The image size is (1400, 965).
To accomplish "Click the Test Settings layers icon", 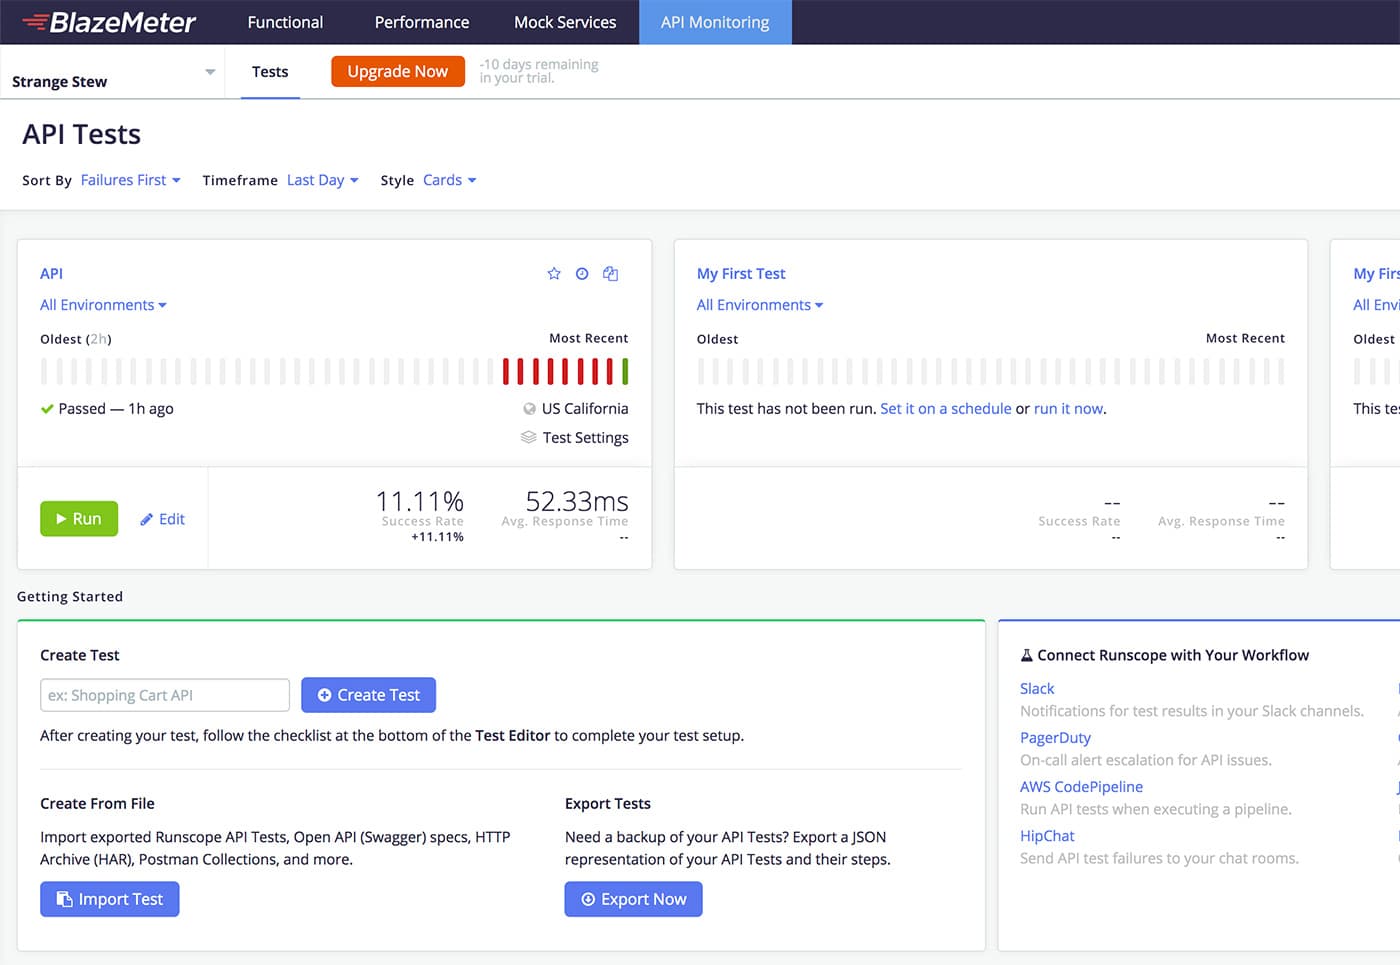I will (x=529, y=437).
